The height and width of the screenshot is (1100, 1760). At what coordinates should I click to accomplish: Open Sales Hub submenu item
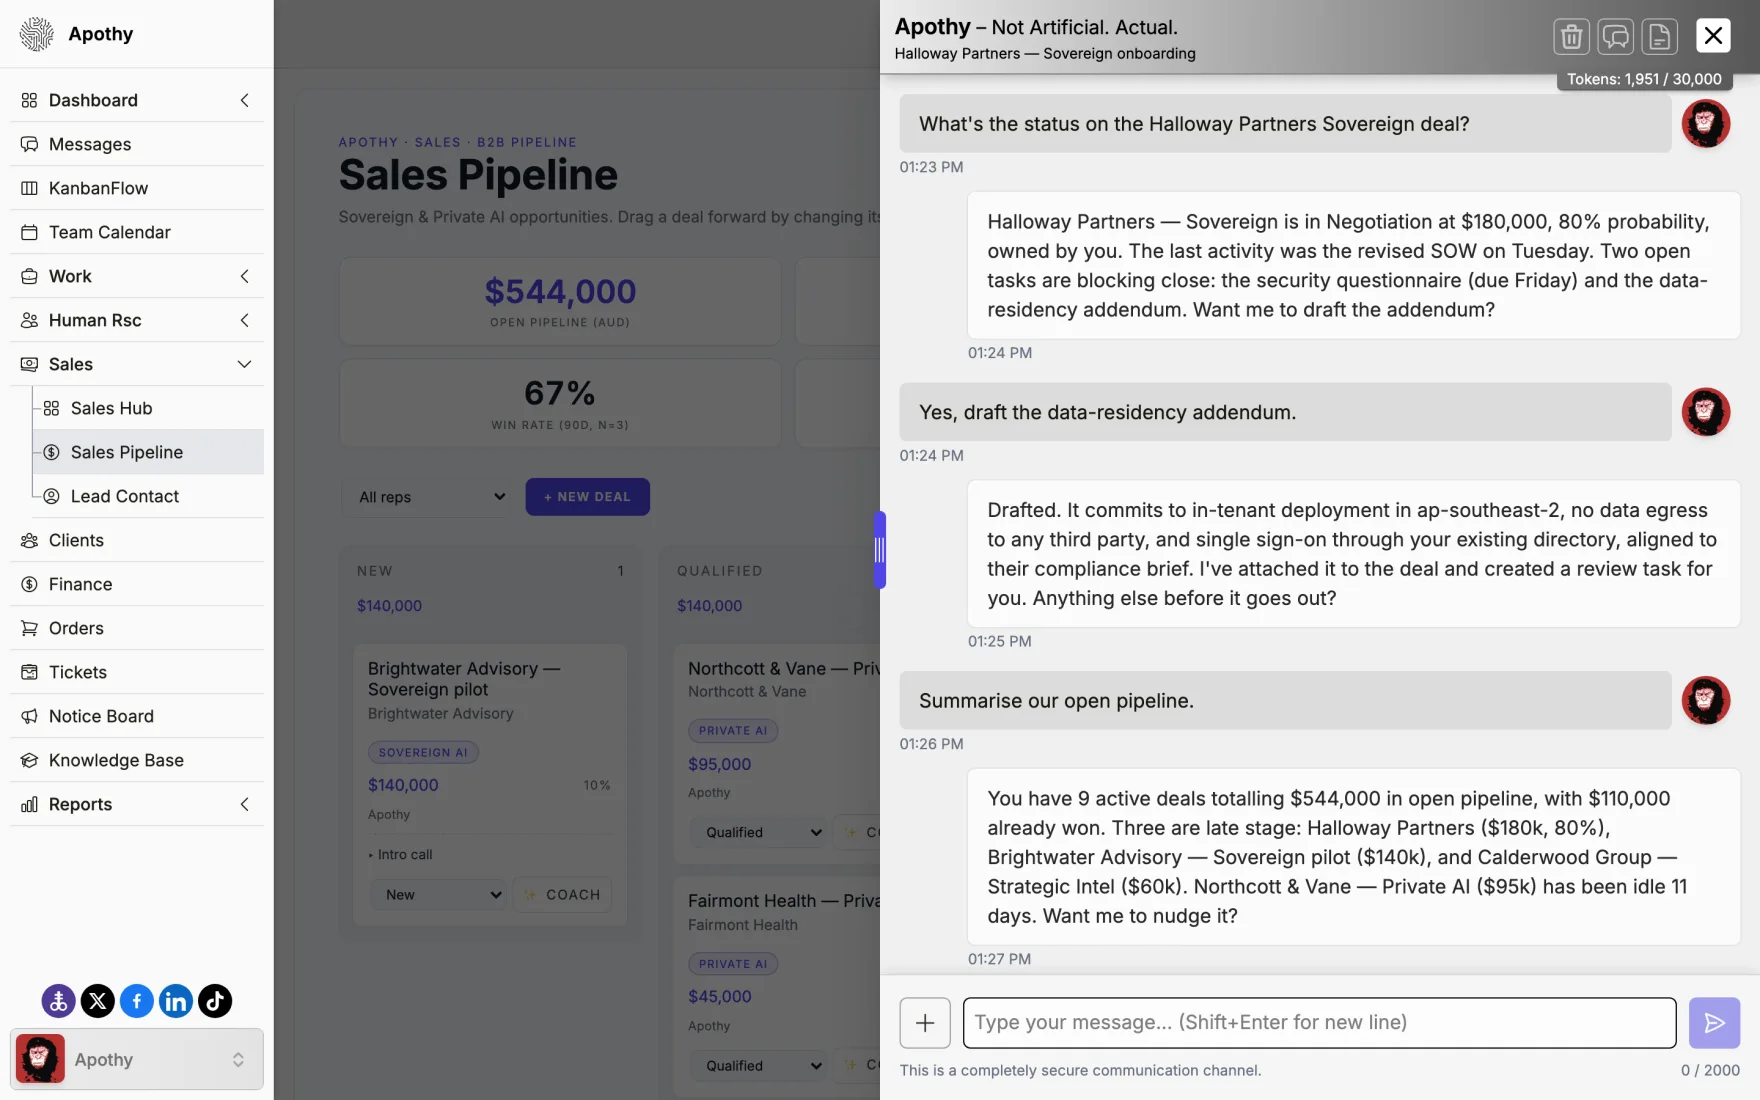pyautogui.click(x=148, y=408)
